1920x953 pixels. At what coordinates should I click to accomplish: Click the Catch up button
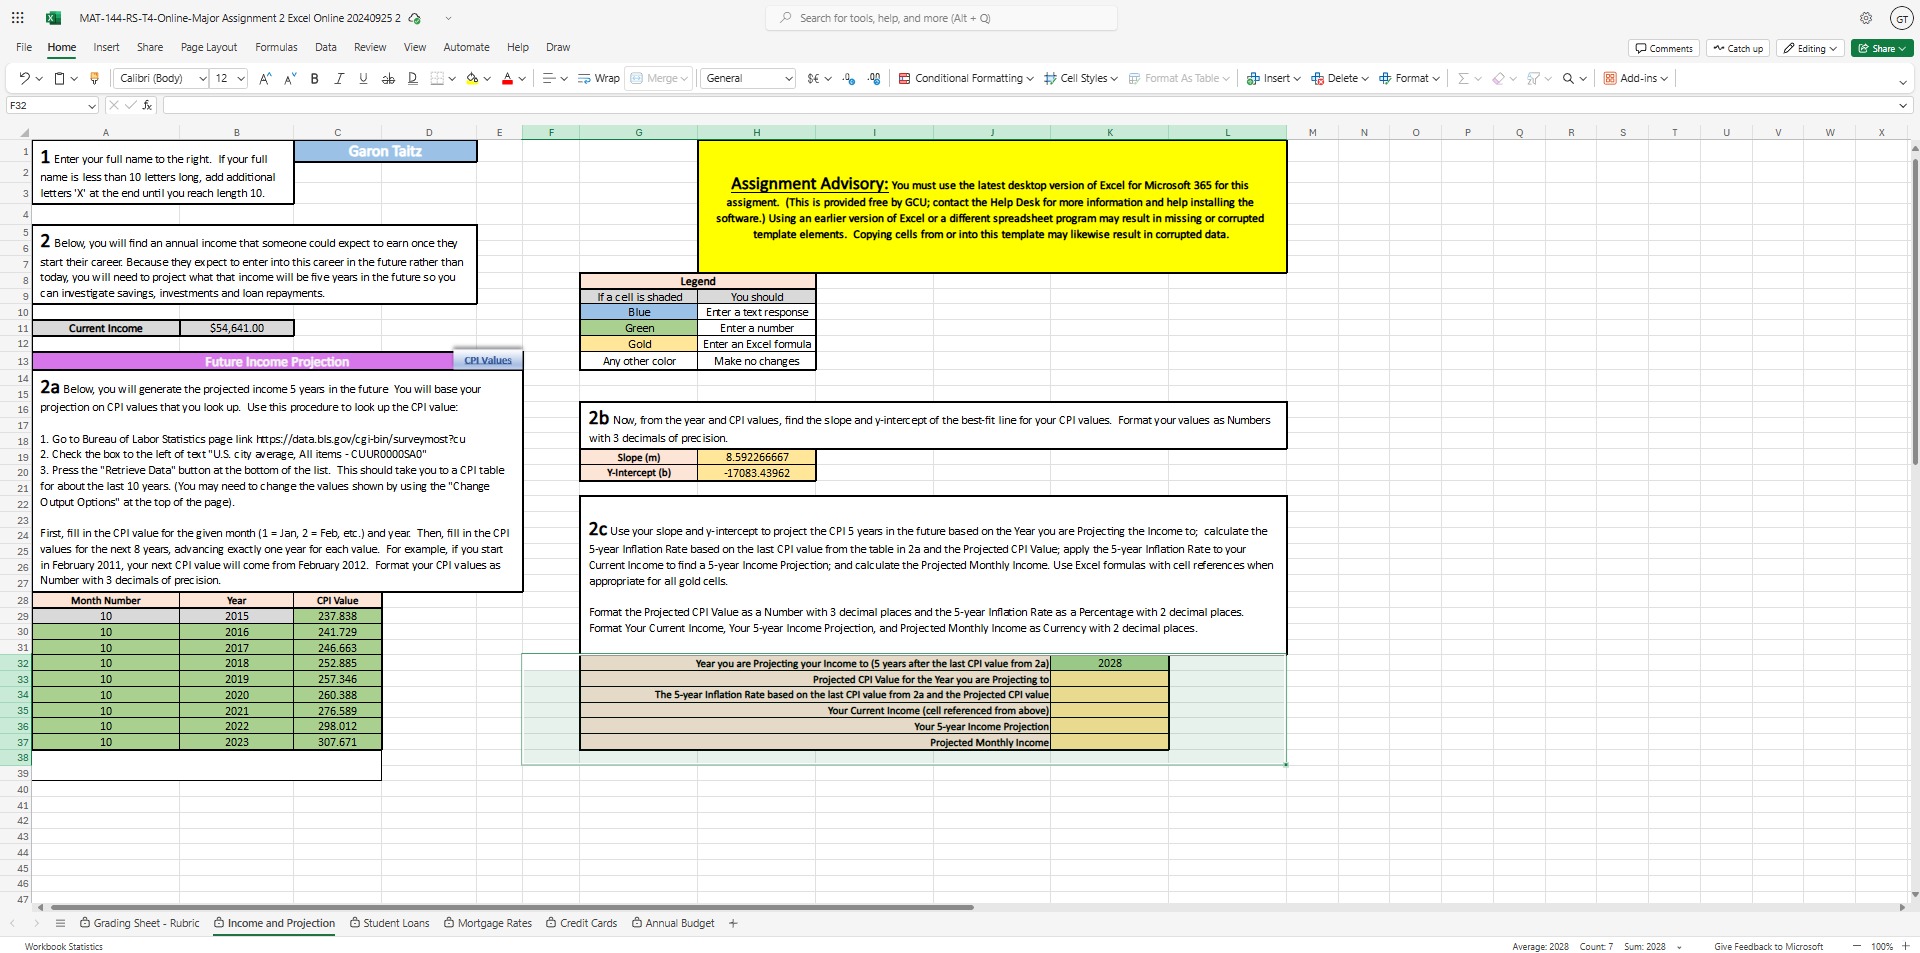click(x=1738, y=48)
